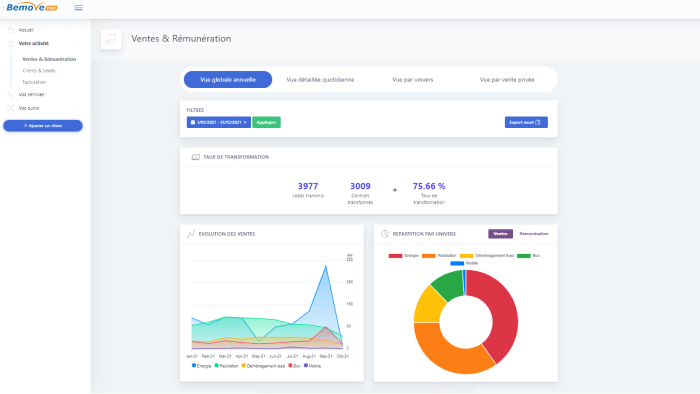Click the 3009 contrats transformés value
Viewport: 700px width, 394px height.
(x=360, y=186)
